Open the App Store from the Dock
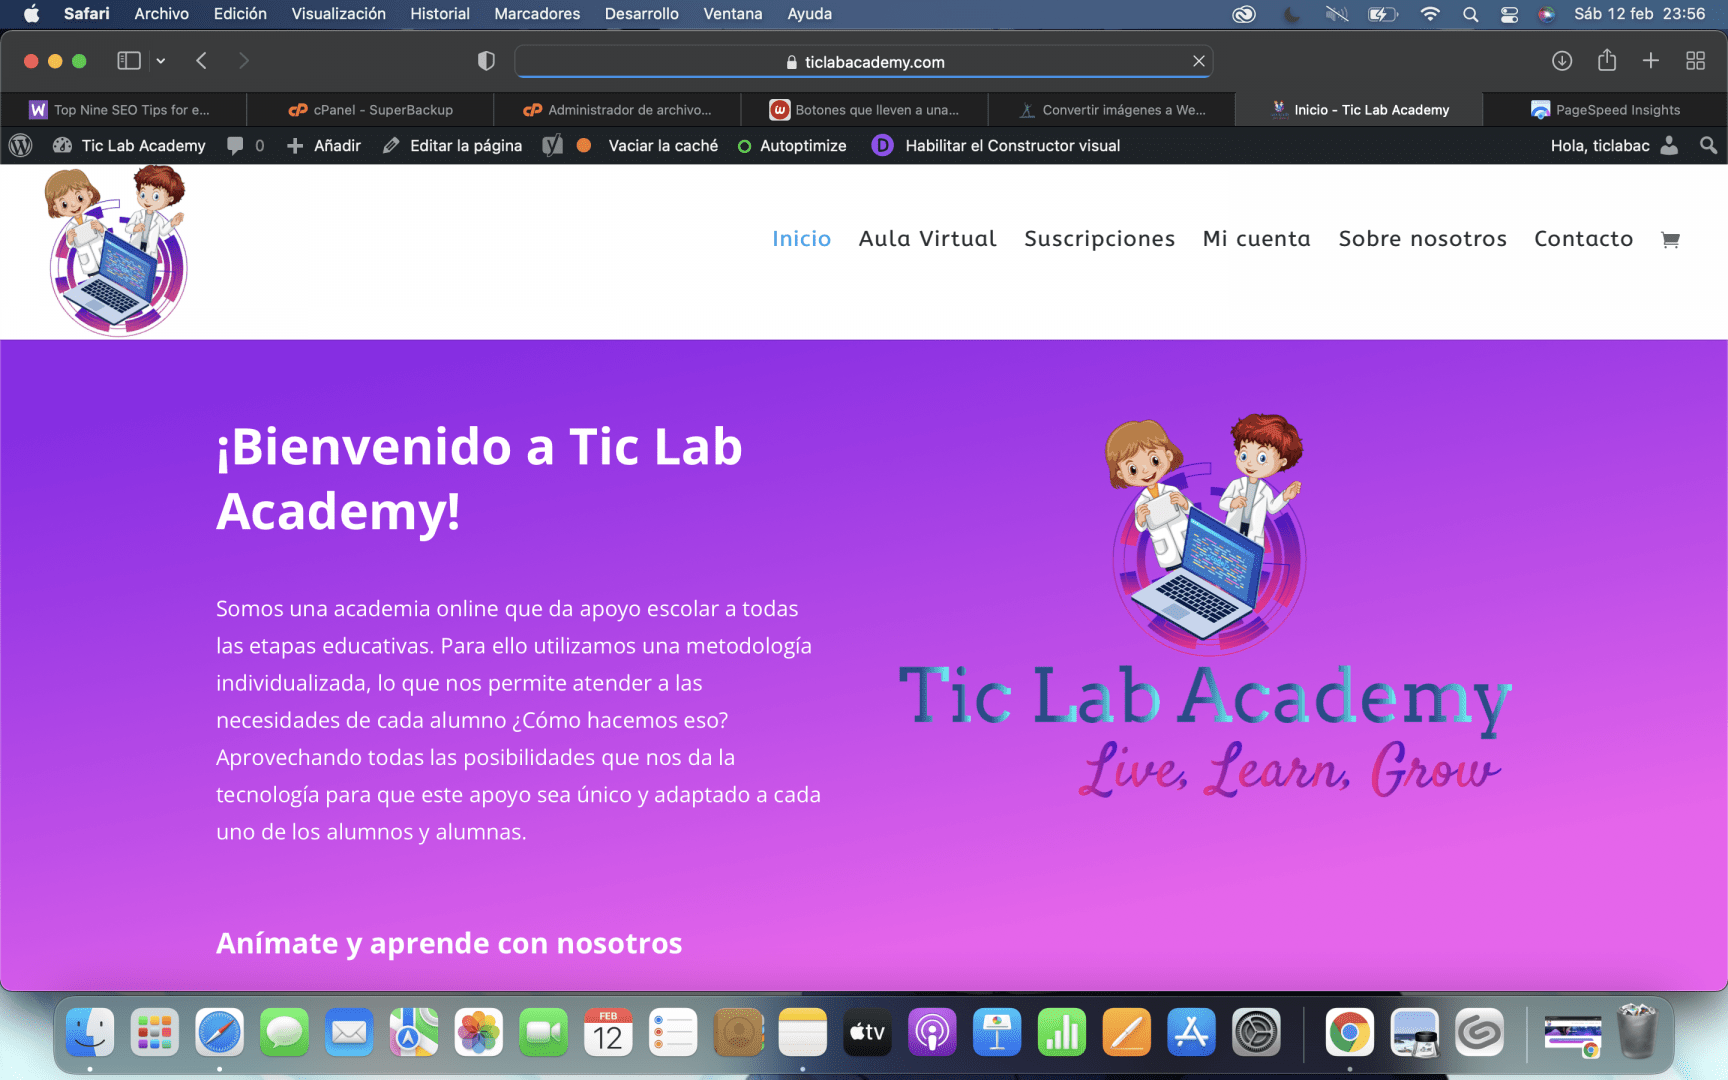Screen dimensions: 1728x1080 point(1191,1032)
